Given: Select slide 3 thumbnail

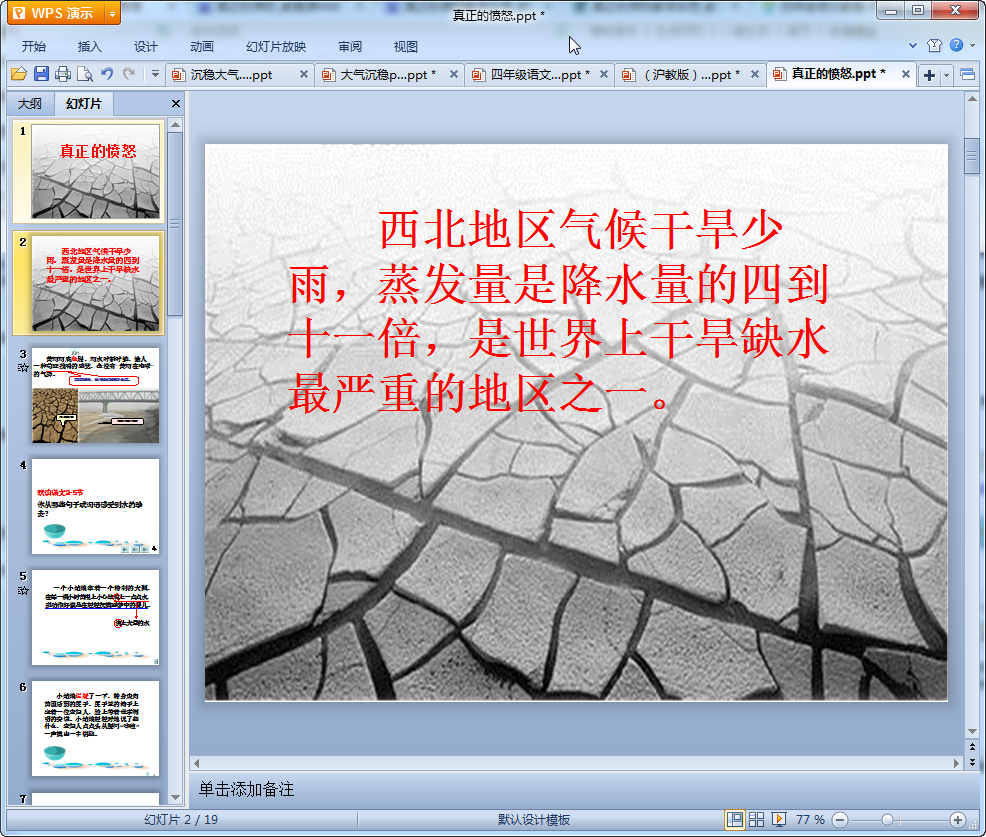Looking at the screenshot, I should [96, 395].
